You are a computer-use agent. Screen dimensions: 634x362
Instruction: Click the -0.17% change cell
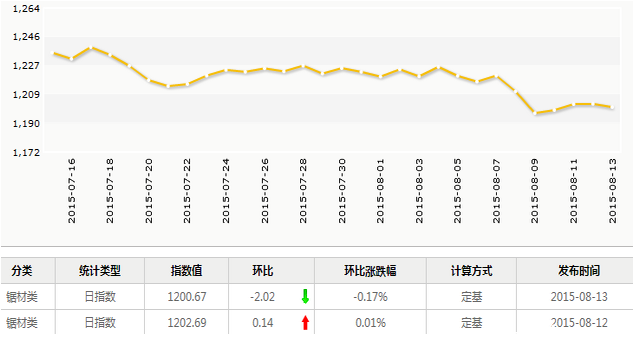click(370, 297)
